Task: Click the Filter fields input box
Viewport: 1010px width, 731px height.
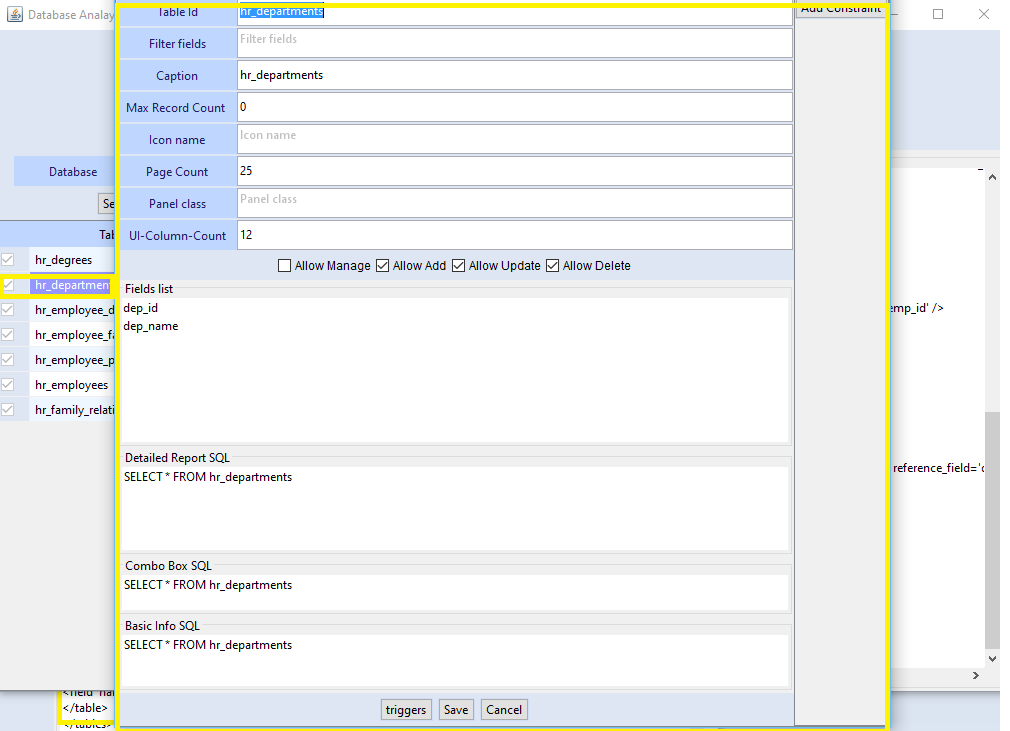Action: tap(514, 43)
